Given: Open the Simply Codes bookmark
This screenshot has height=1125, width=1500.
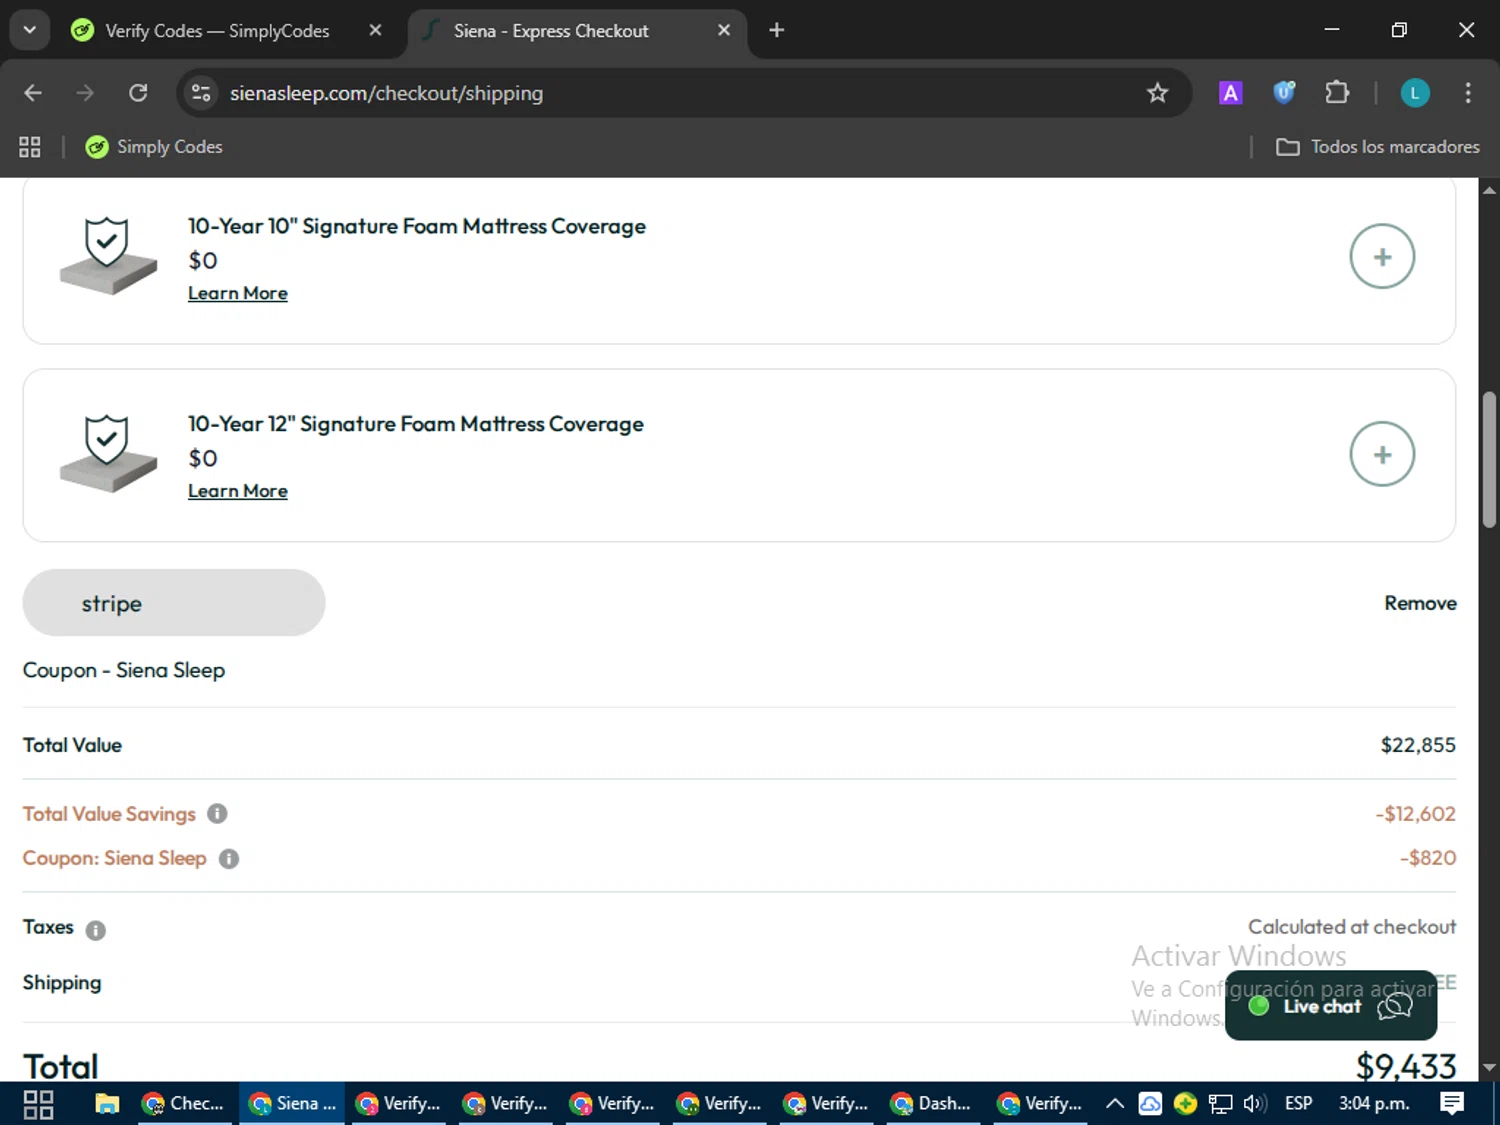Looking at the screenshot, I should (154, 147).
